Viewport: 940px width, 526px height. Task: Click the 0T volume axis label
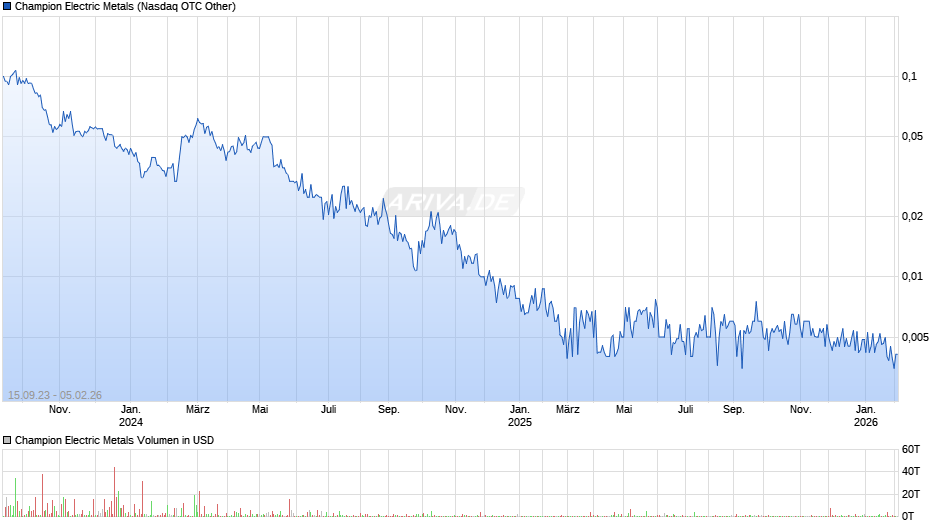pyautogui.click(x=908, y=516)
